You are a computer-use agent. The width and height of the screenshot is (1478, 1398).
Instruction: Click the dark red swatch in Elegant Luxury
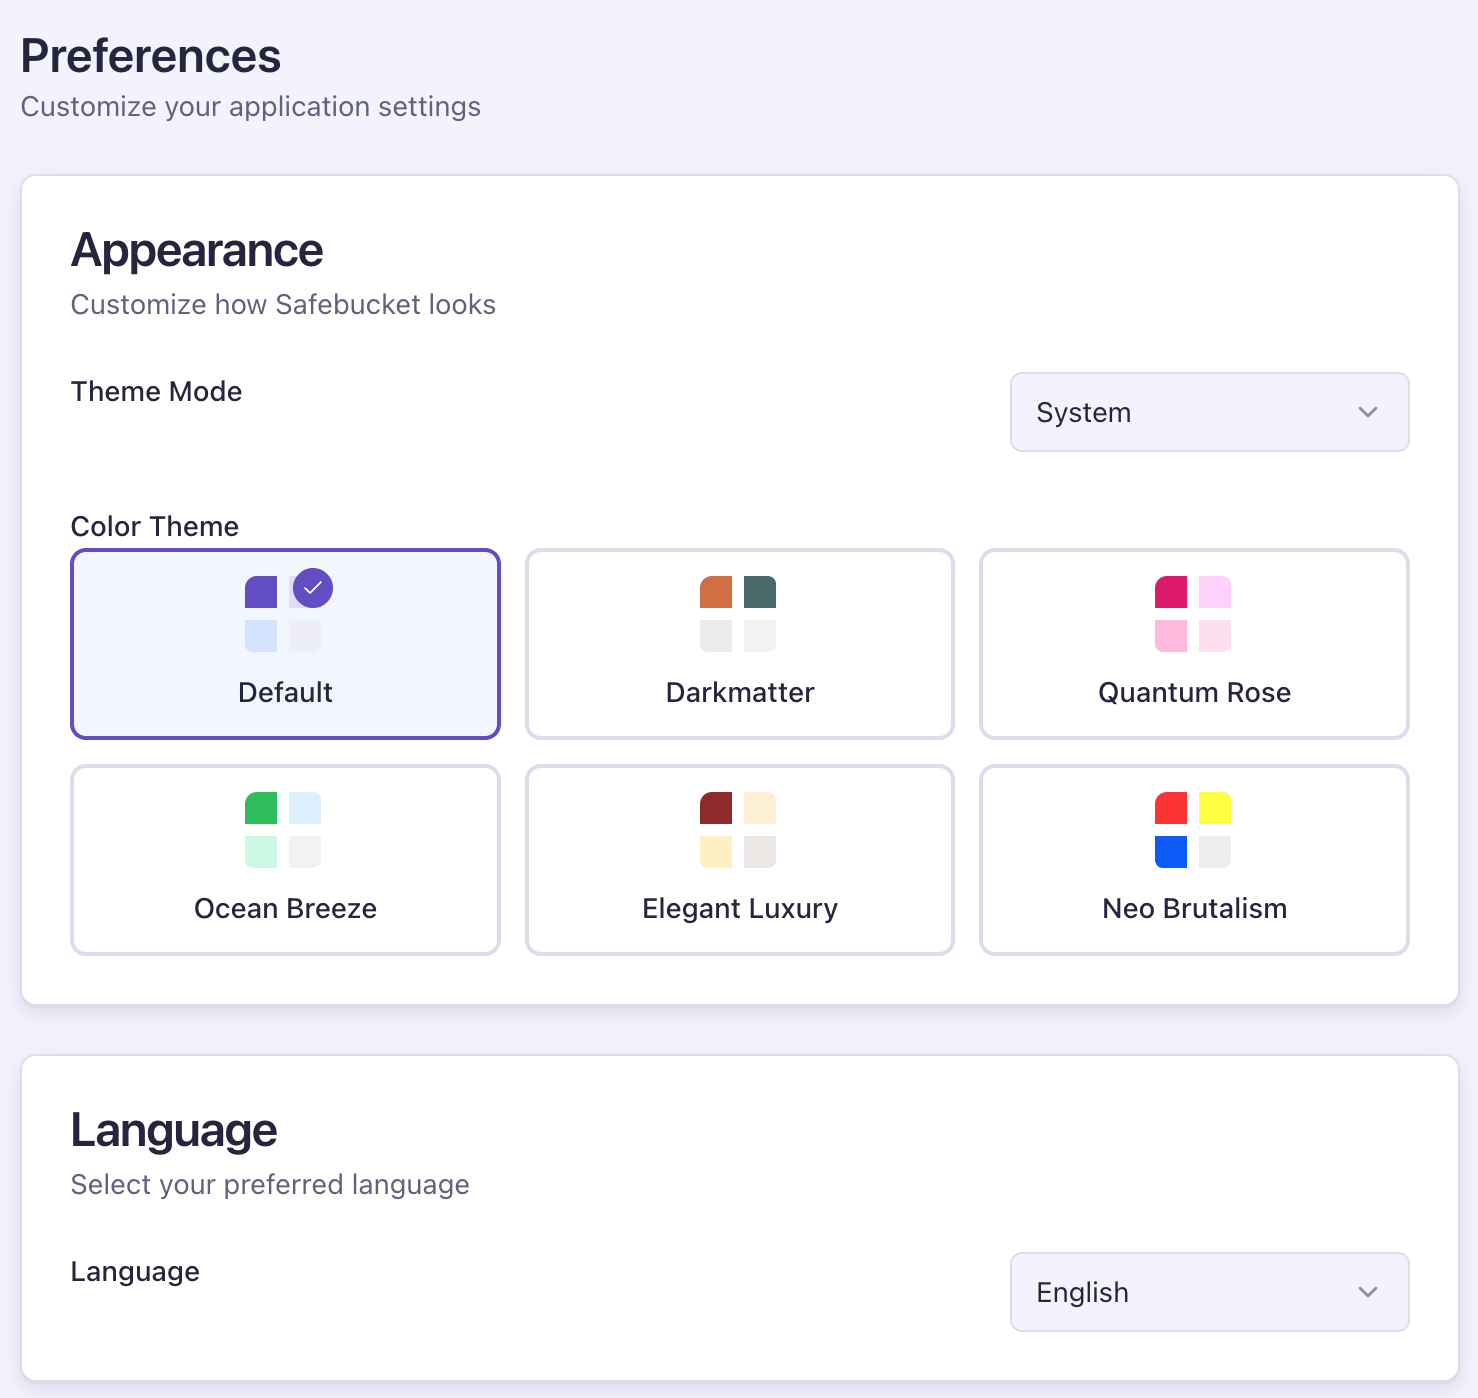[x=715, y=807]
